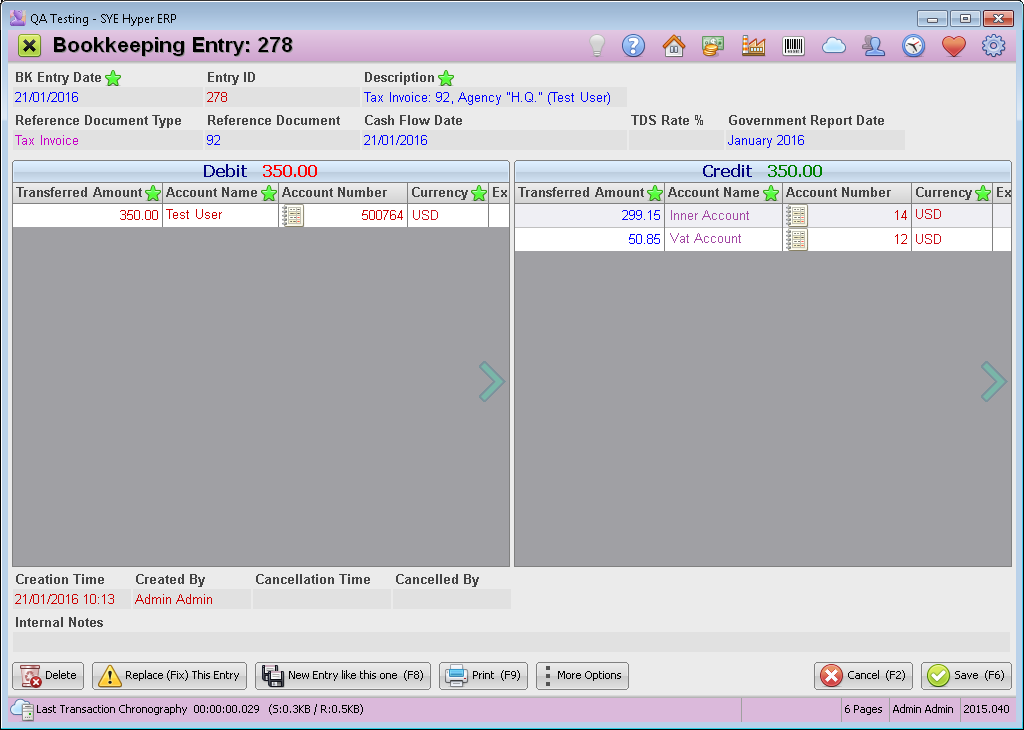1024x730 pixels.
Task: Click the empty TDS Rate % field
Action: pyautogui.click(x=676, y=140)
